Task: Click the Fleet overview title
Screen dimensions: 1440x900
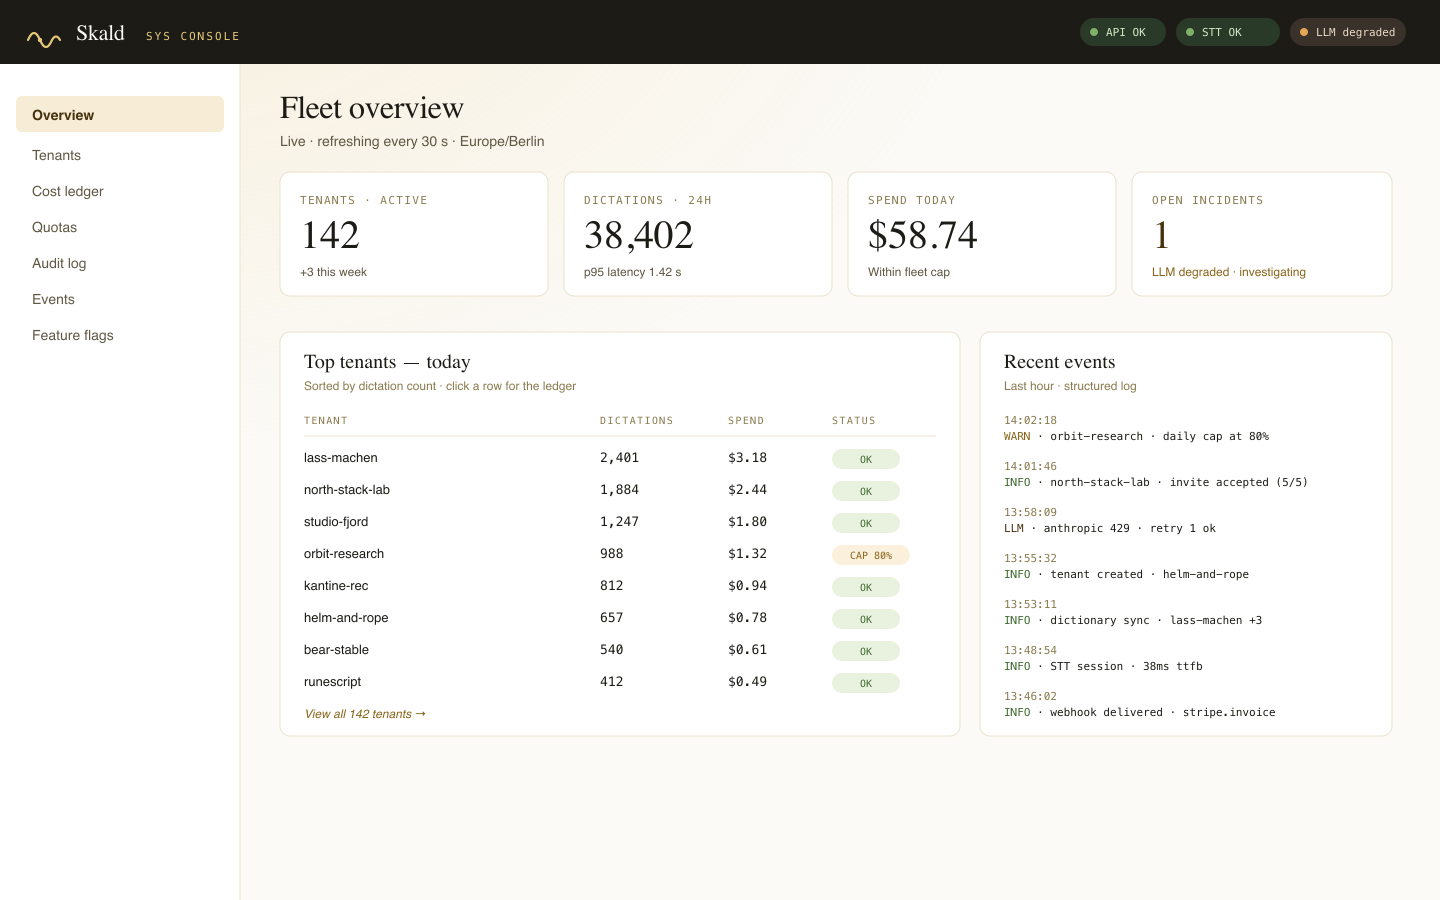Action: (x=372, y=108)
